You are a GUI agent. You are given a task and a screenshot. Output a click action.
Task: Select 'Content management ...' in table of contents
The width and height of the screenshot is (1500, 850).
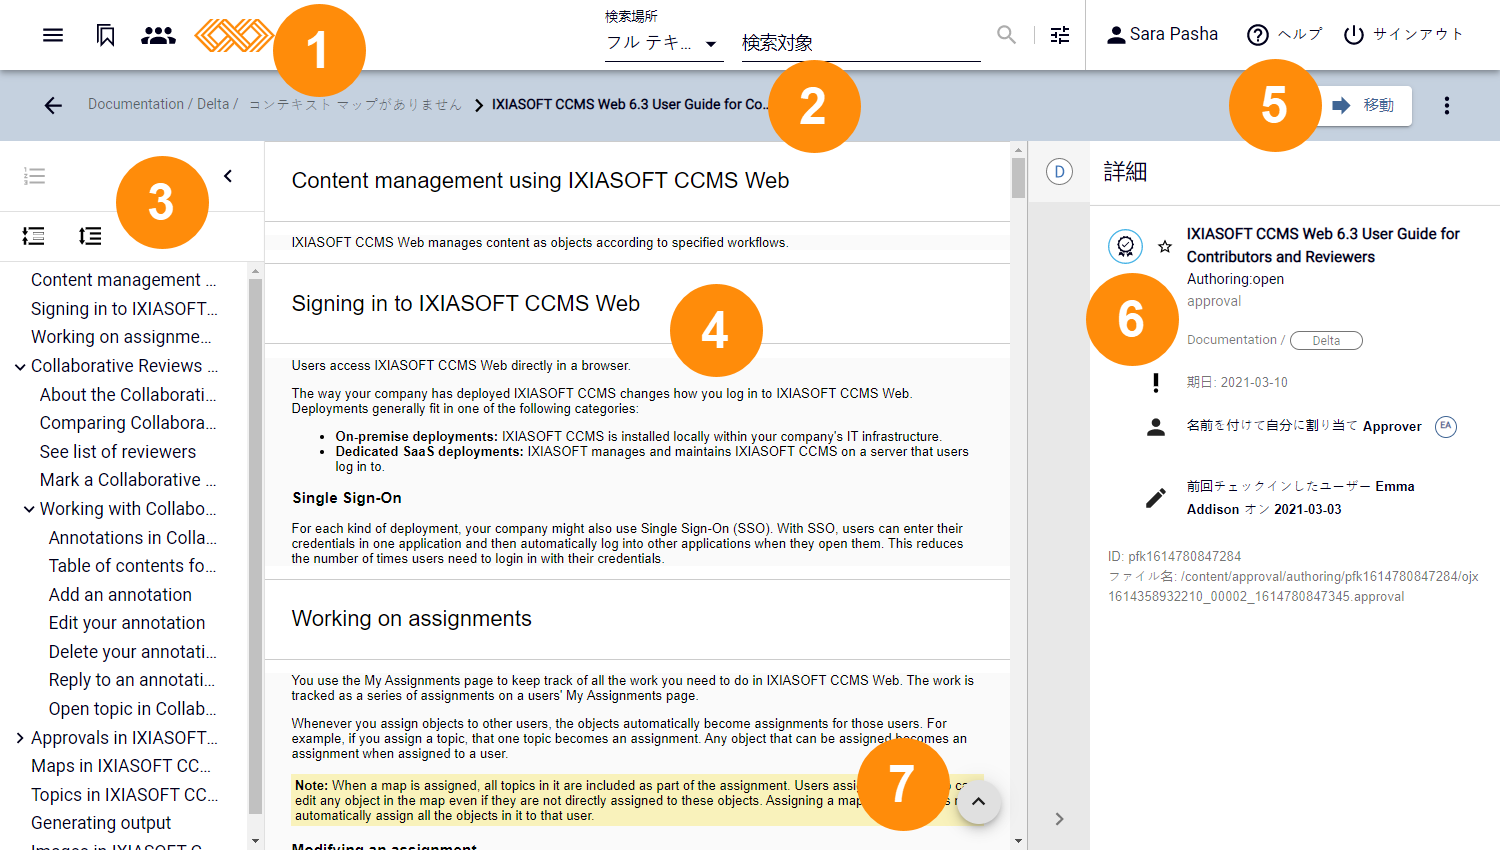point(123,280)
